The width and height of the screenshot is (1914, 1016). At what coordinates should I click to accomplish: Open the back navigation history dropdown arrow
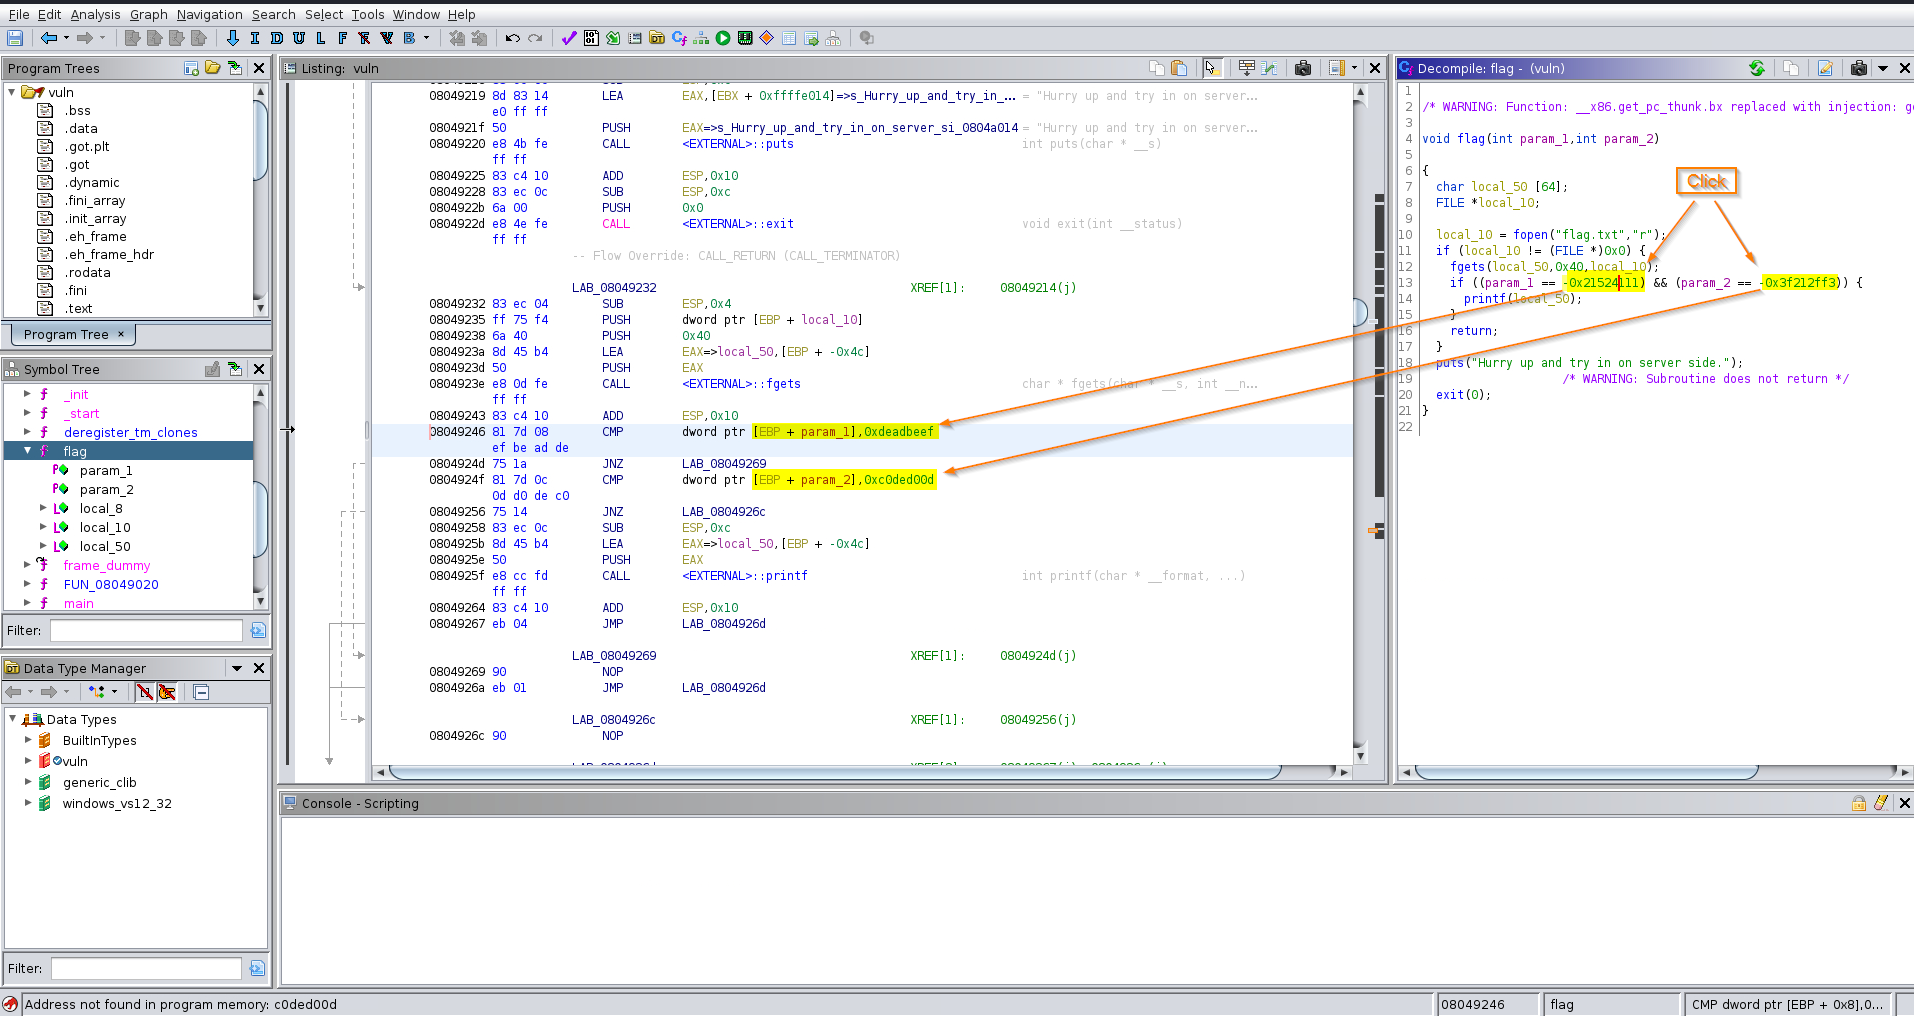66,38
